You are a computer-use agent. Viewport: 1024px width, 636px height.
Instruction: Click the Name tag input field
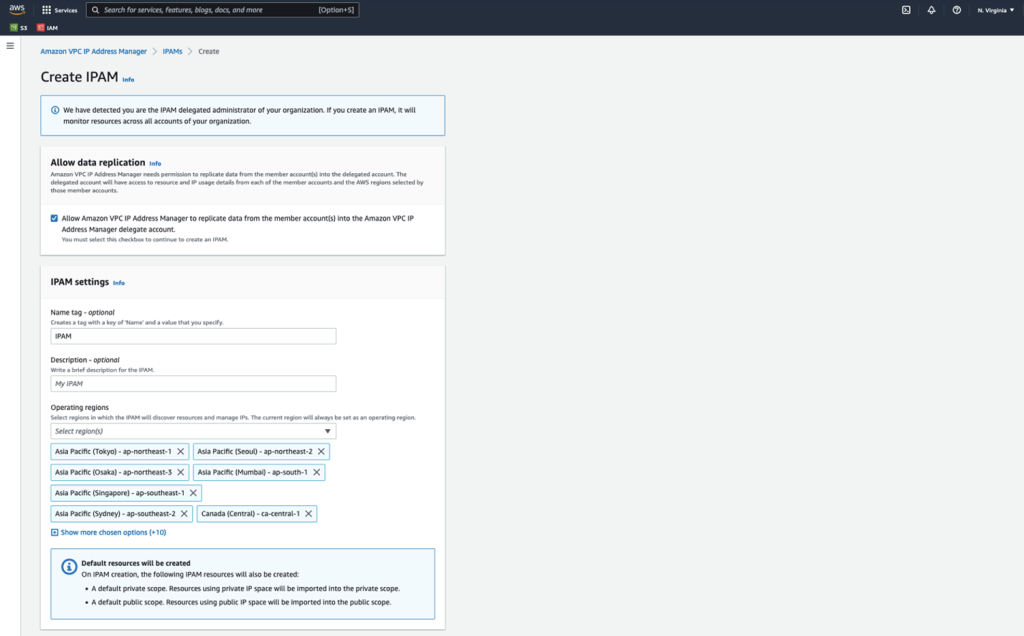[193, 336]
